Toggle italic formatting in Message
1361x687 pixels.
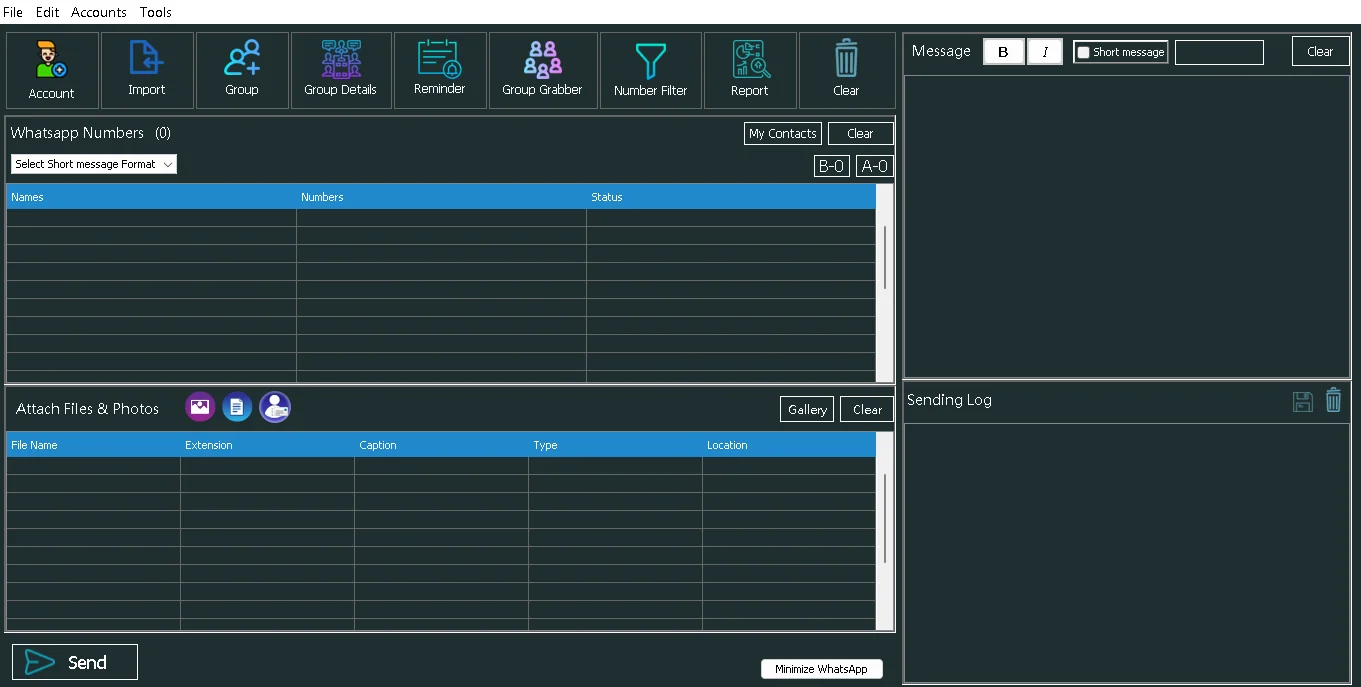pos(1045,52)
